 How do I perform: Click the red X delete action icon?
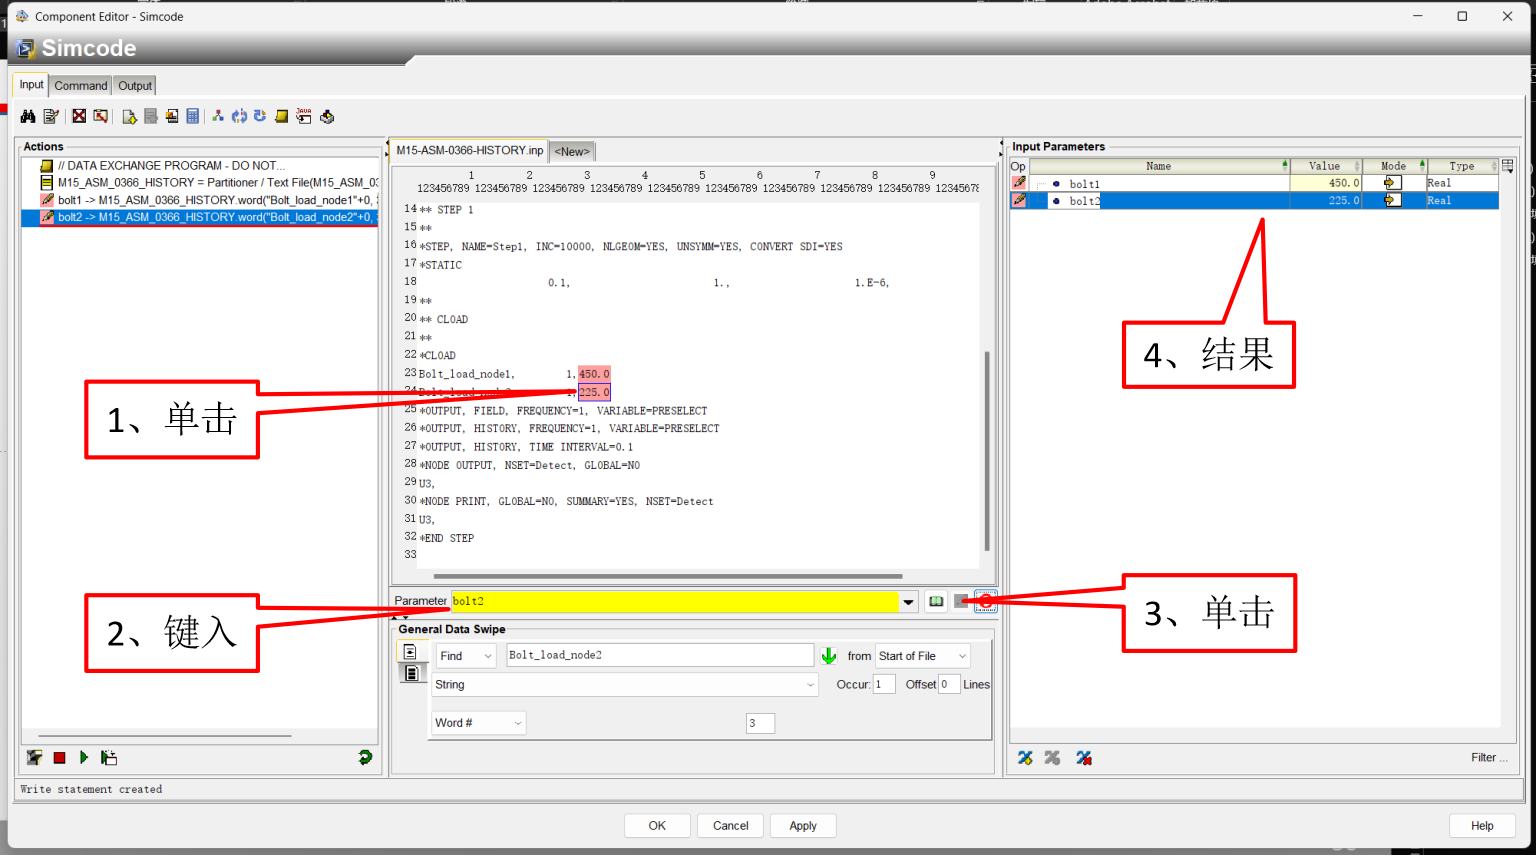[x=79, y=116]
